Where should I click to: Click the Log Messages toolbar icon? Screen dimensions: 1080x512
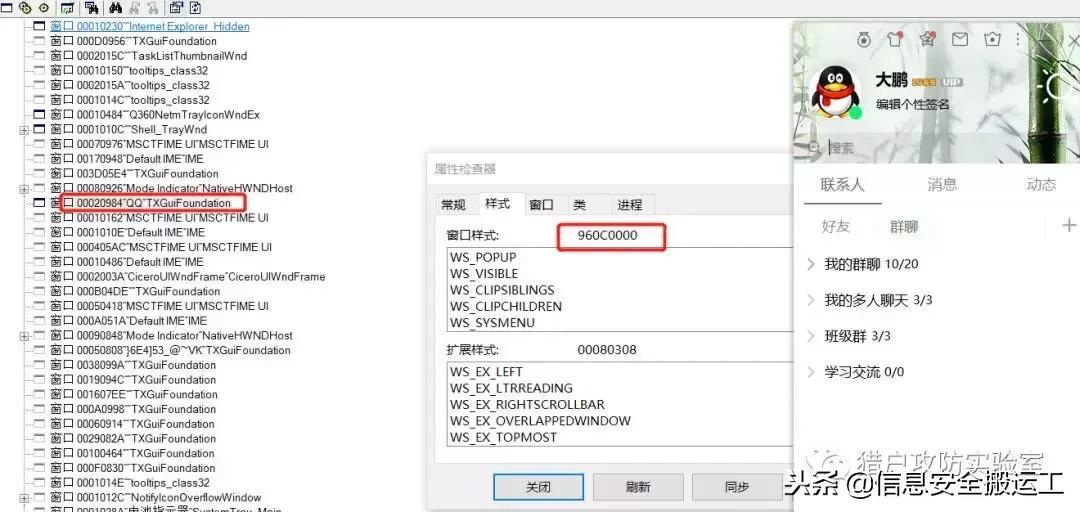[x=68, y=8]
